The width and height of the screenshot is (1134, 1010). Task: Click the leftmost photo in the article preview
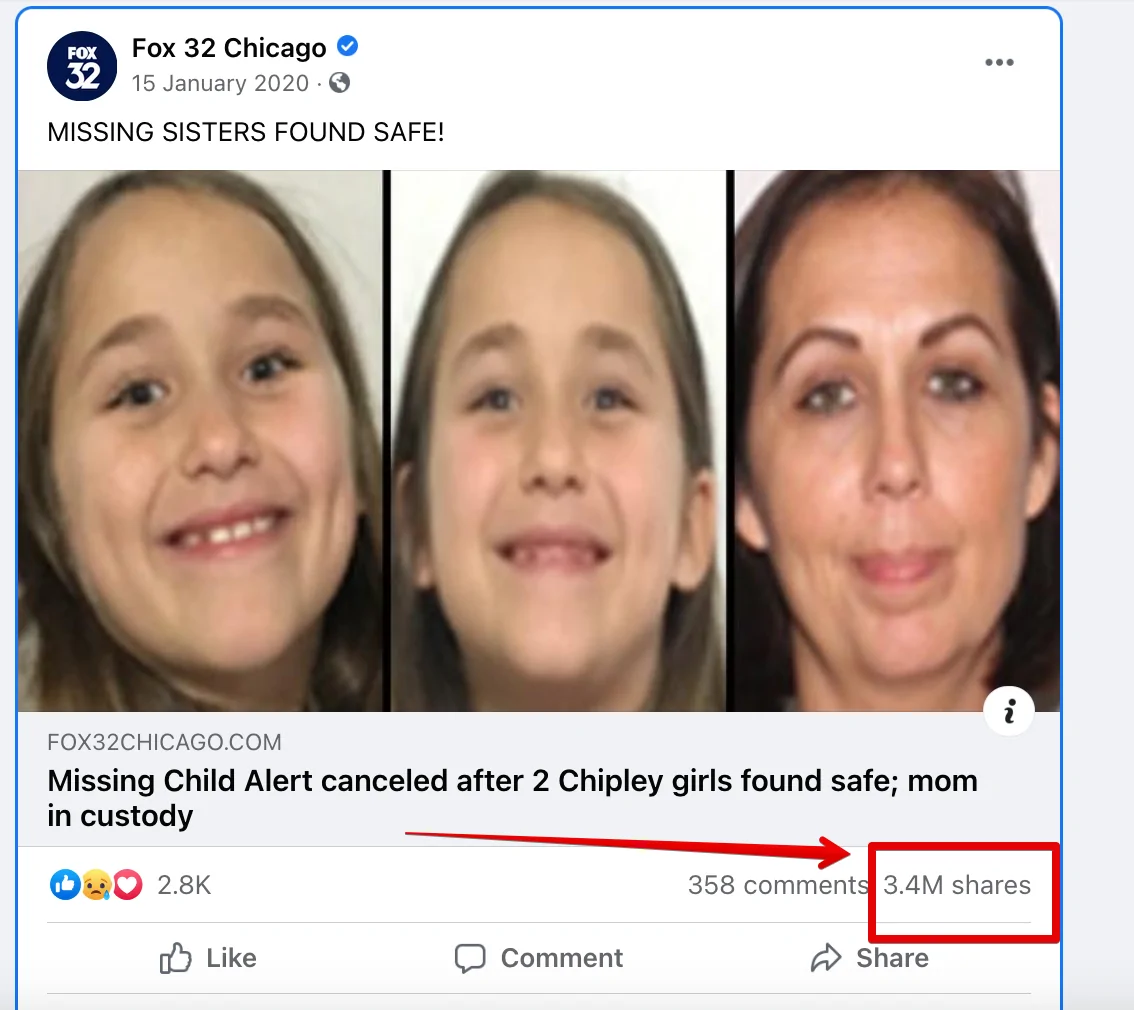(200, 441)
